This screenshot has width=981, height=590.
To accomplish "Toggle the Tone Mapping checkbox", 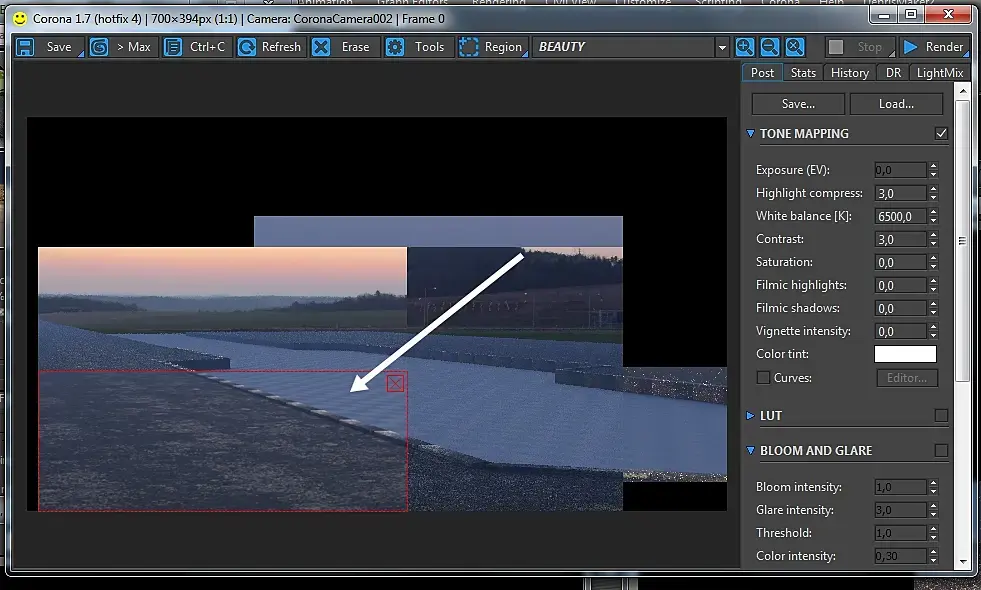I will (x=941, y=133).
